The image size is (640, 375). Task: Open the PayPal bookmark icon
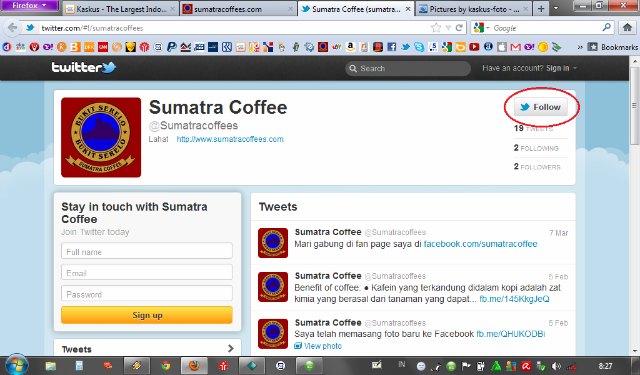172,47
